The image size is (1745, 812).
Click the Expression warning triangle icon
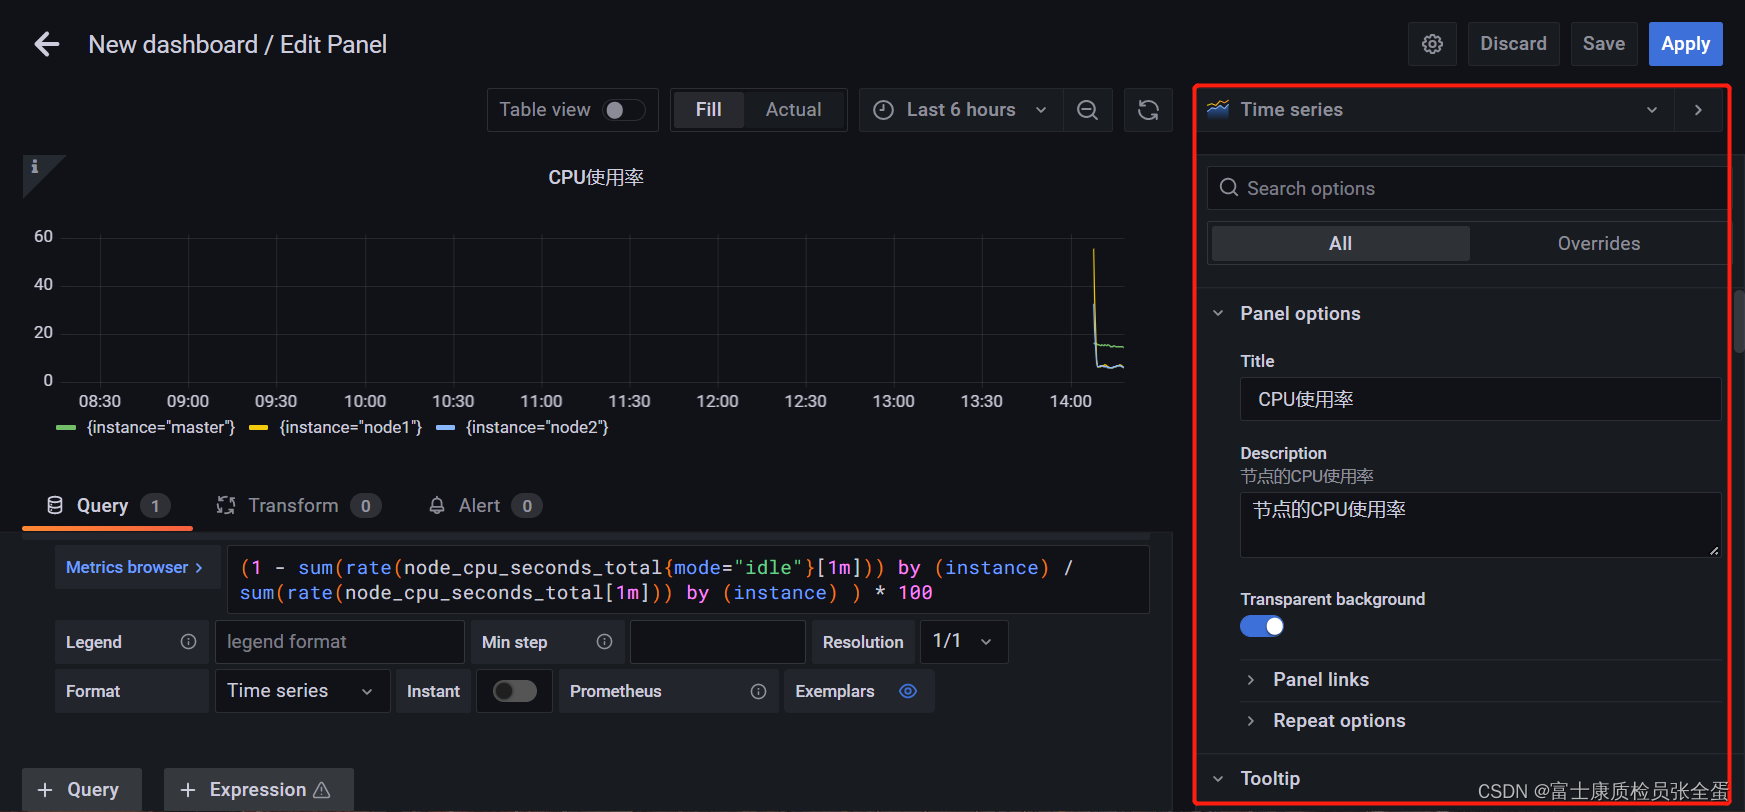322,790
